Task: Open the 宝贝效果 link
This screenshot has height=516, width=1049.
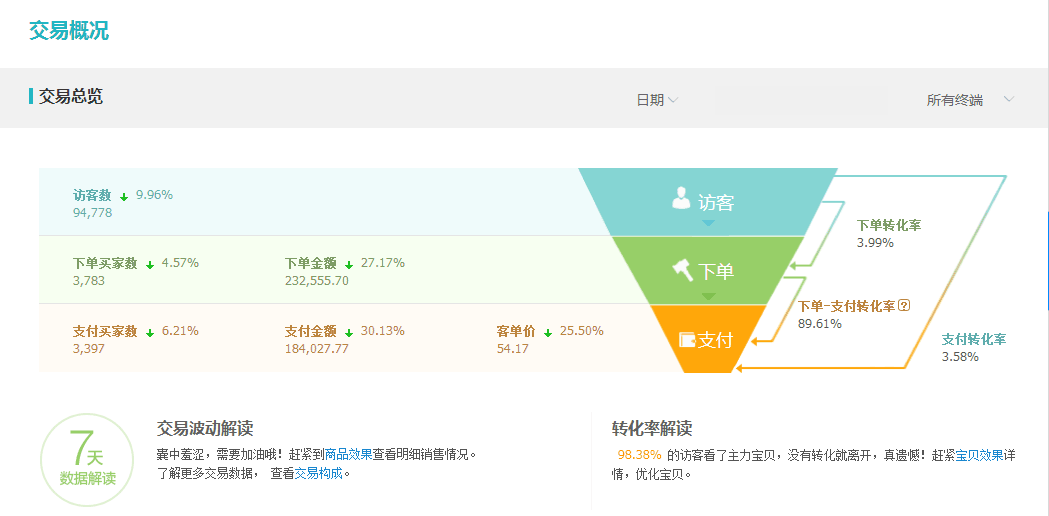Action: [x=979, y=455]
